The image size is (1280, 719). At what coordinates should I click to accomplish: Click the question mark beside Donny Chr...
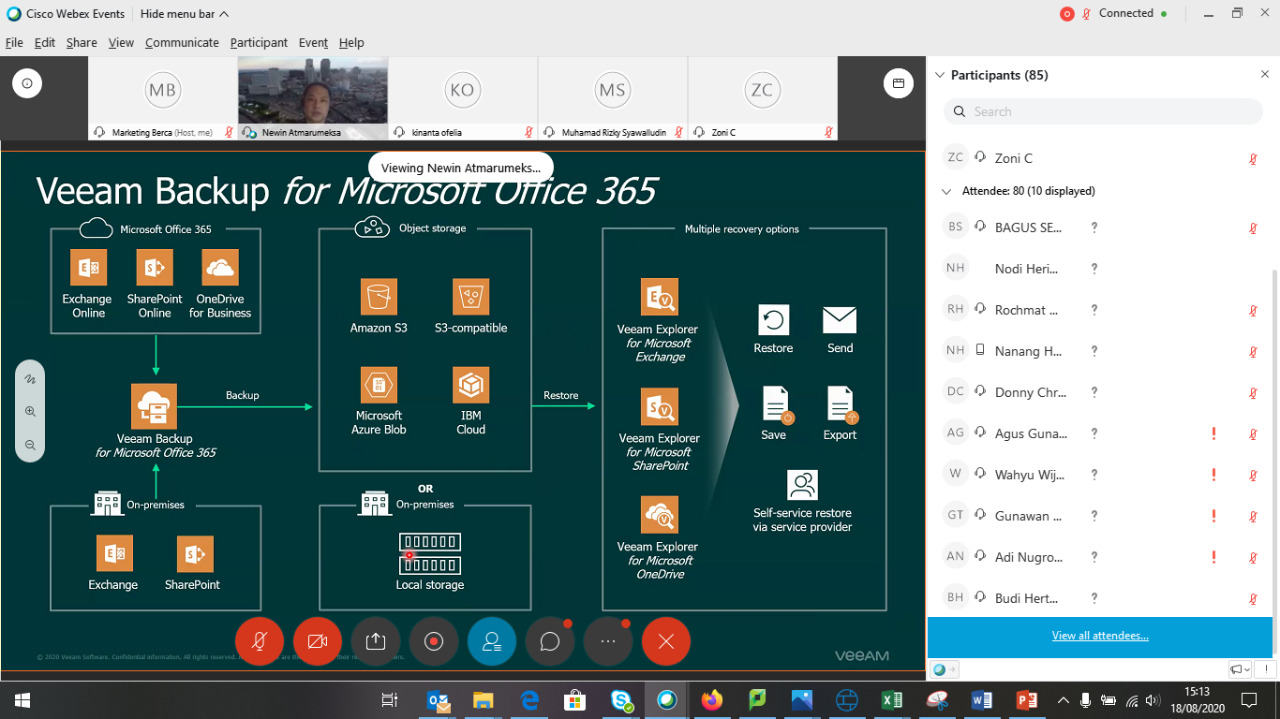pos(1094,392)
